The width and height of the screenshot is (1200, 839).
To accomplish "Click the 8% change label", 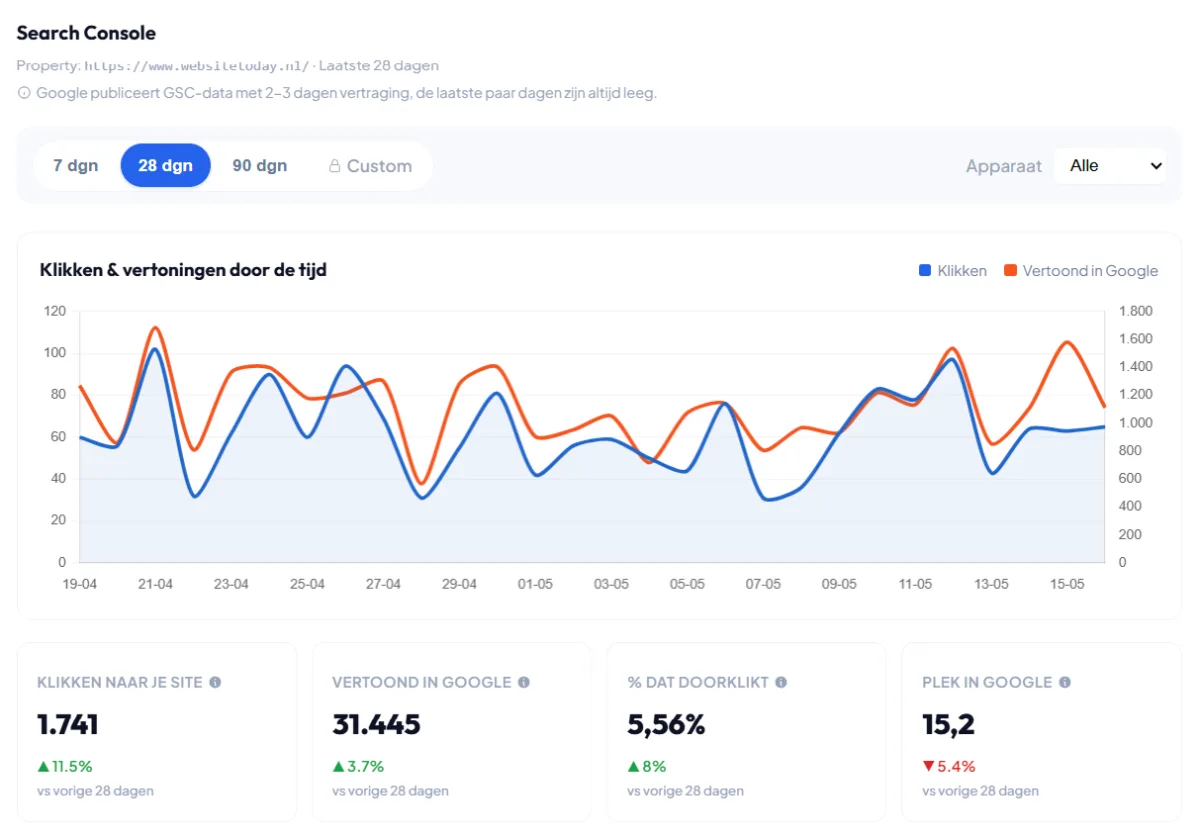I will [654, 767].
